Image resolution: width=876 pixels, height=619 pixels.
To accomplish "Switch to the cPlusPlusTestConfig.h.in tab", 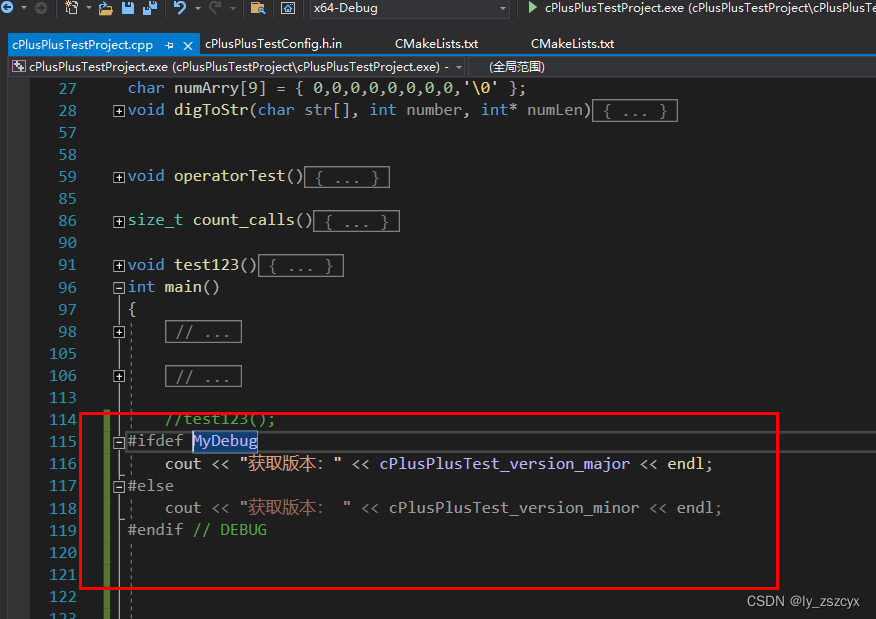I will tap(273, 44).
